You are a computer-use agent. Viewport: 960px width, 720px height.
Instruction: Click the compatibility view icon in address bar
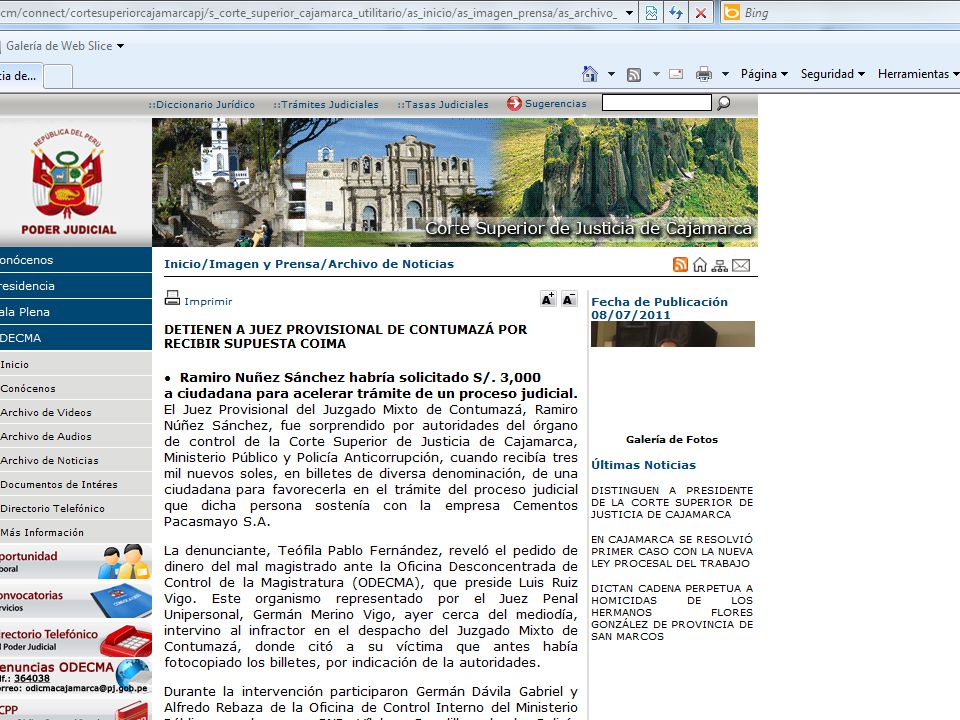651,13
